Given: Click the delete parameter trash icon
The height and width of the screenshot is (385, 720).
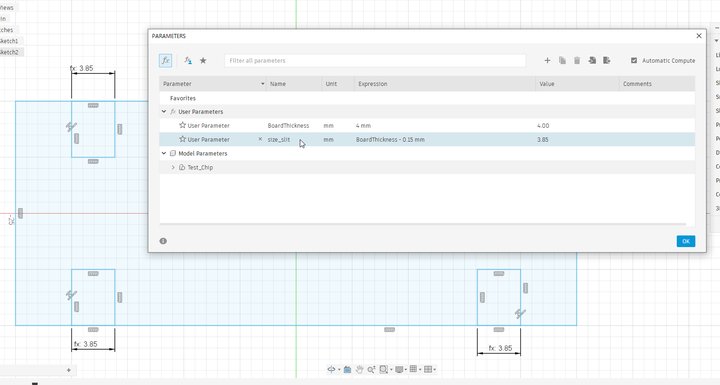Looking at the screenshot, I should [577, 60].
